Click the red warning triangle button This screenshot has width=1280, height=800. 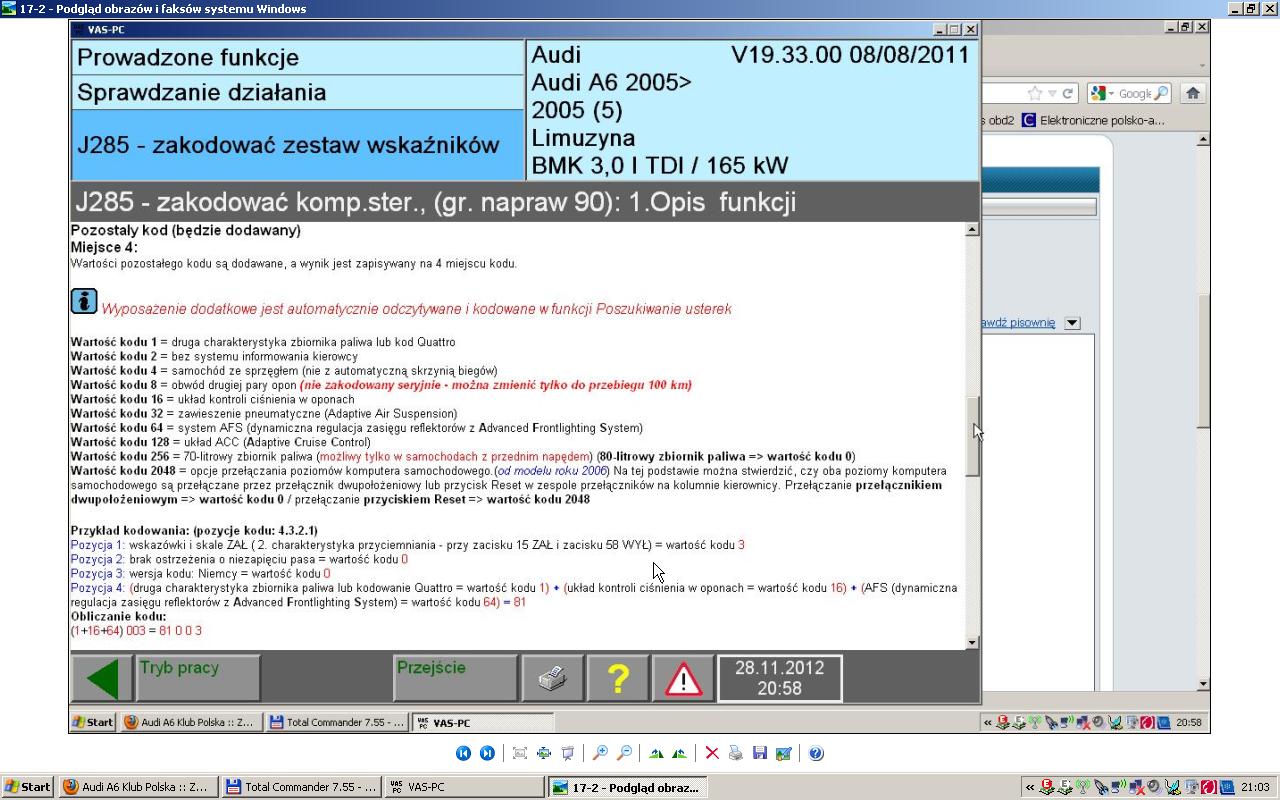point(683,679)
